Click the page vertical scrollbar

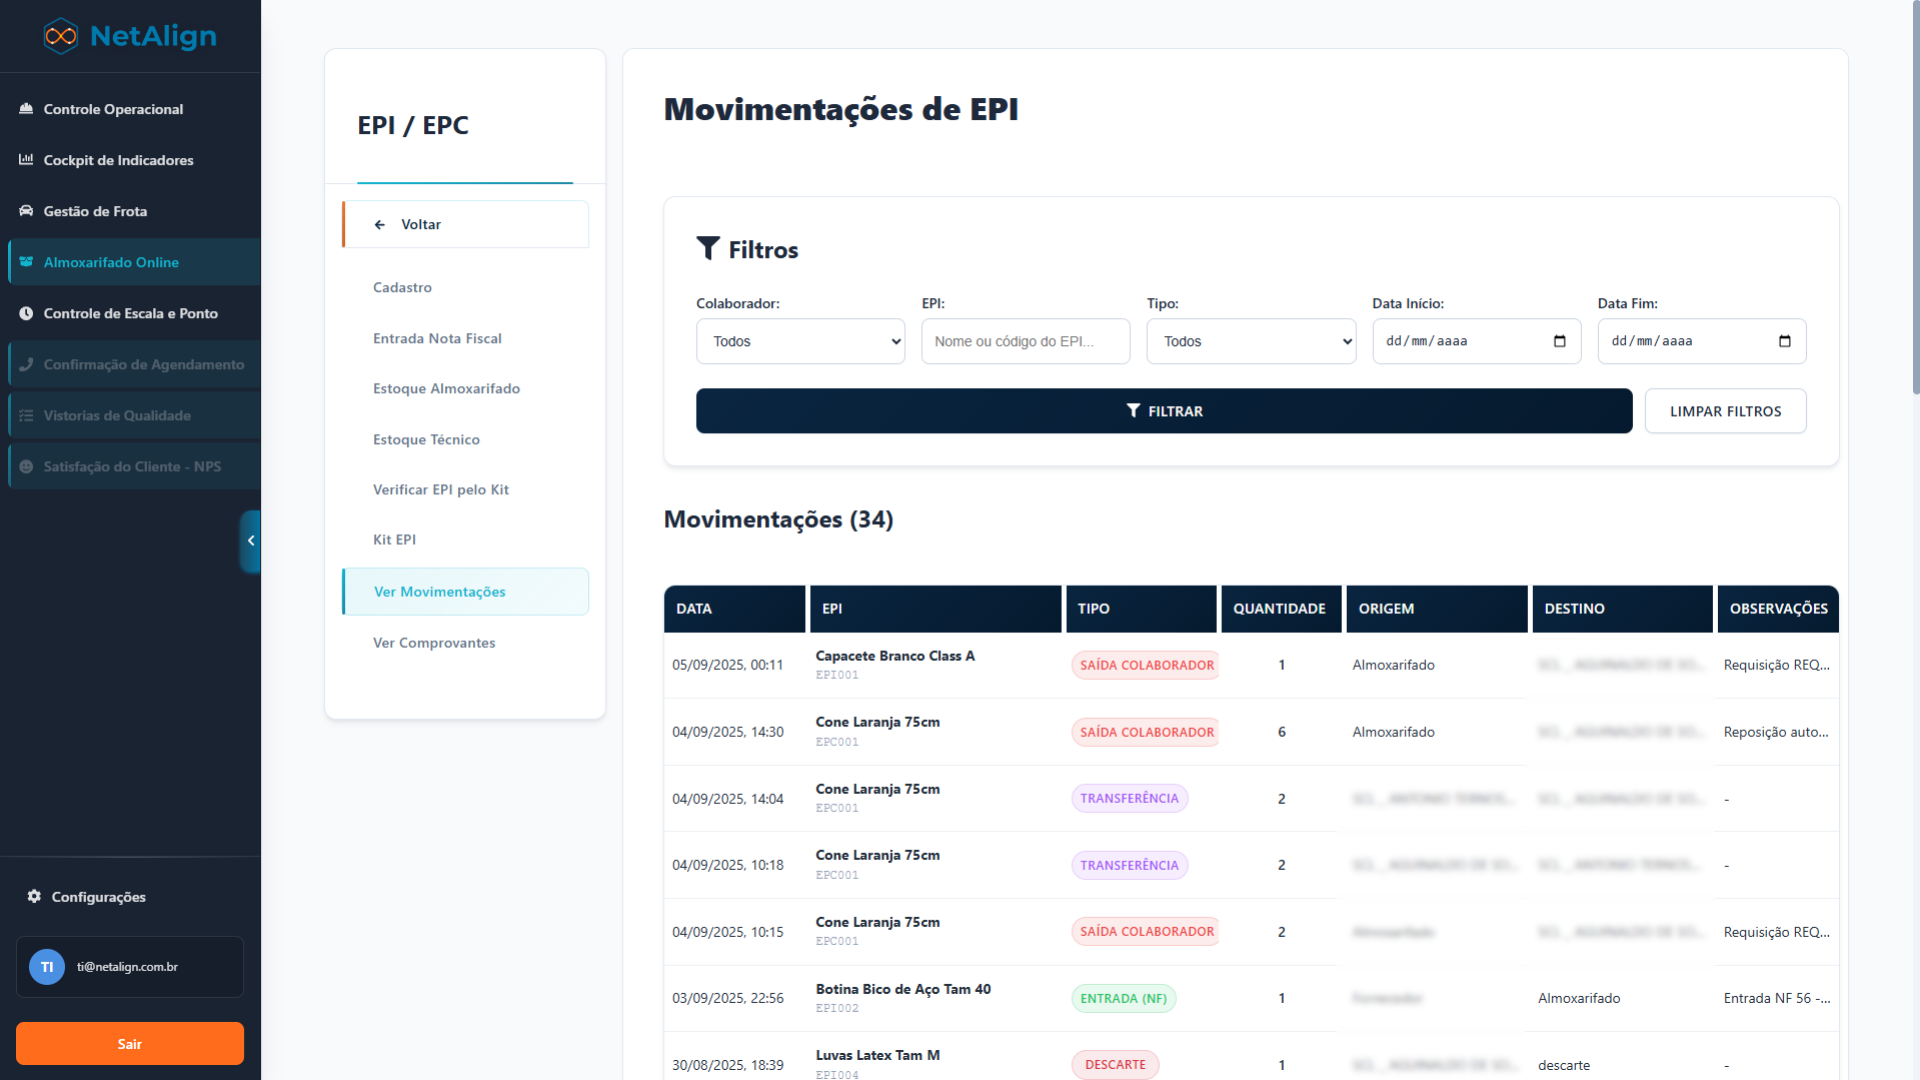click(x=1914, y=200)
